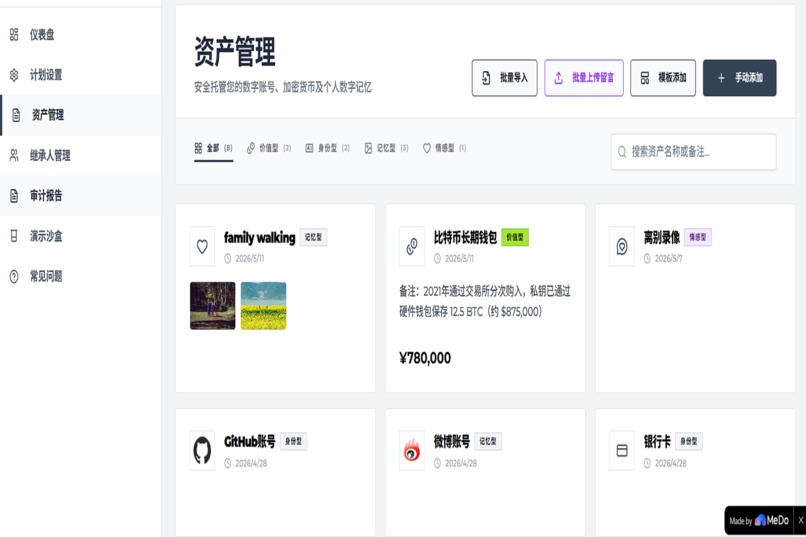Open 常见问题 in the sidebar
The image size is (806, 537).
(x=80, y=276)
